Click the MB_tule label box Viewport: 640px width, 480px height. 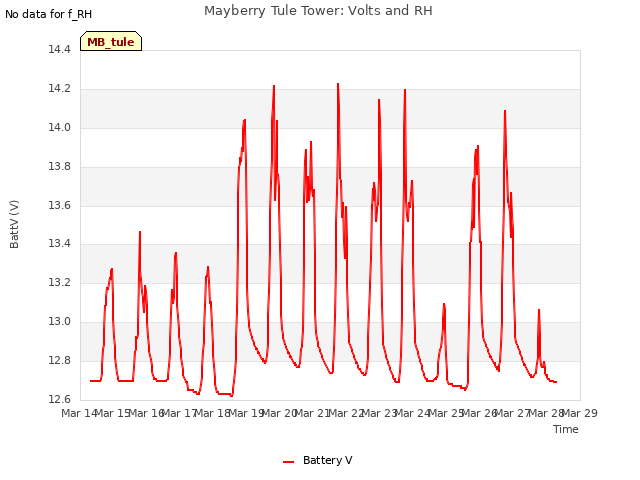click(x=111, y=41)
